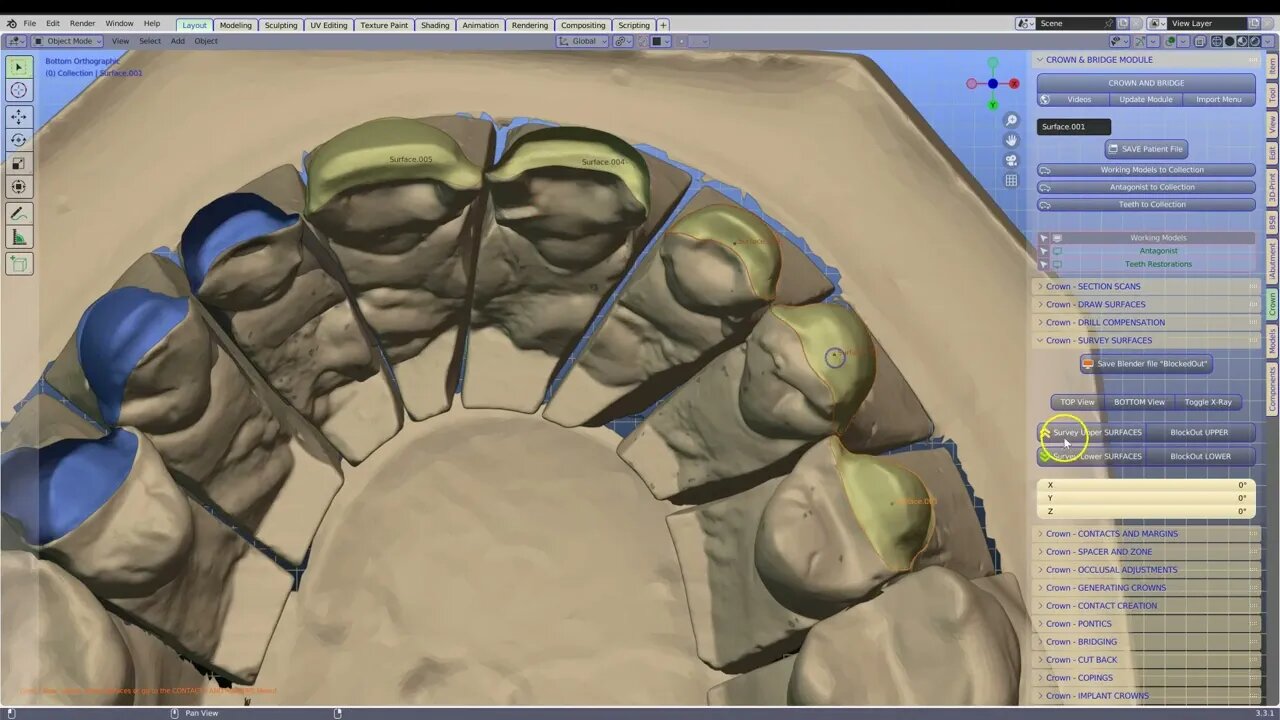Click the Antagonist to Collection icon

(1046, 187)
